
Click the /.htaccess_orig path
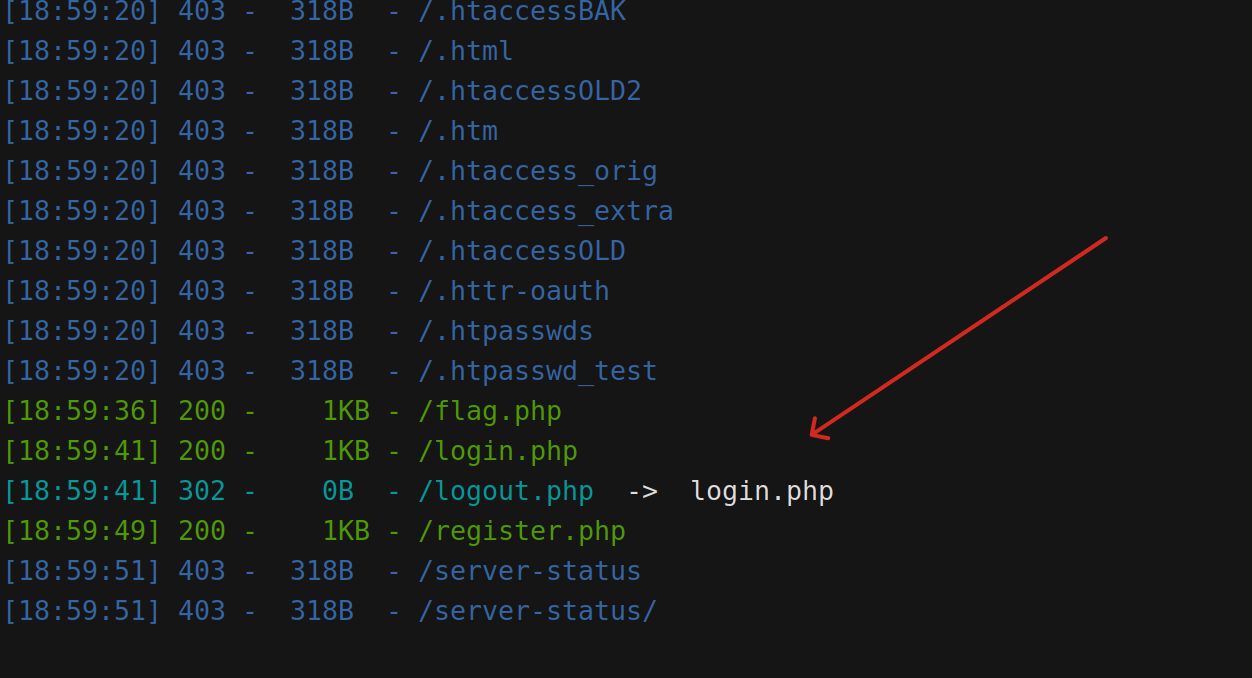tap(537, 171)
